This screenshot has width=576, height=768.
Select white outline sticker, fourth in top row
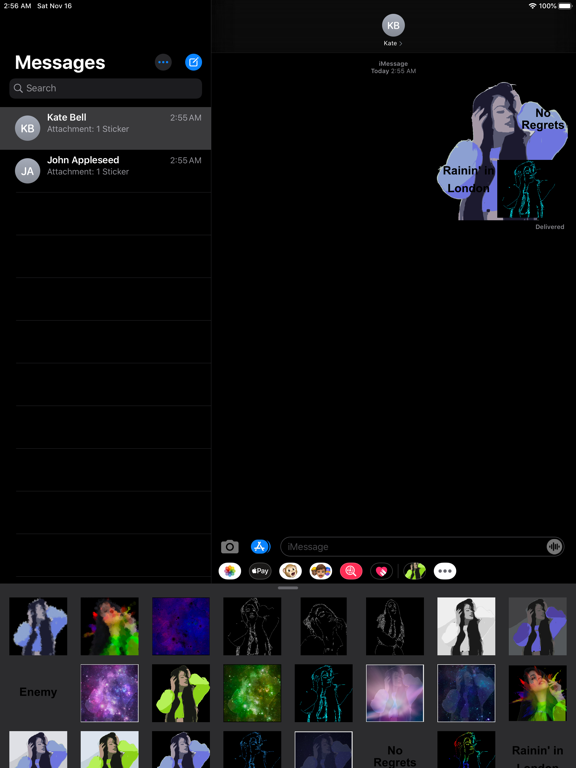[252, 626]
